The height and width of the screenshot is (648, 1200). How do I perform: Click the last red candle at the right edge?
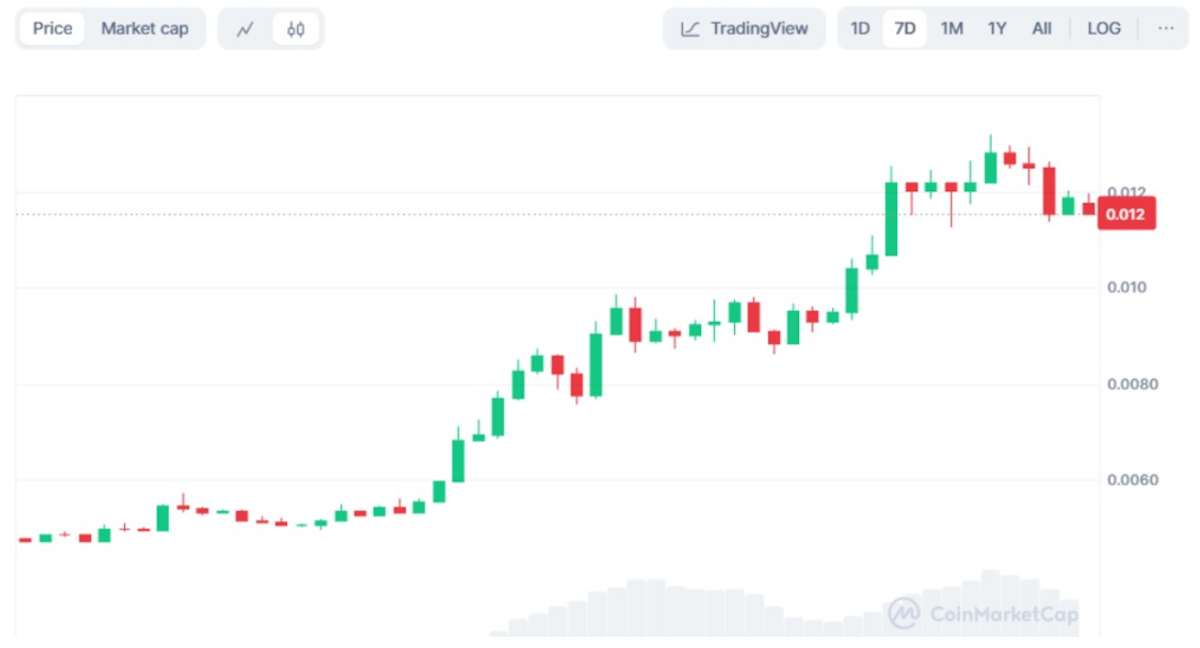[x=1088, y=208]
